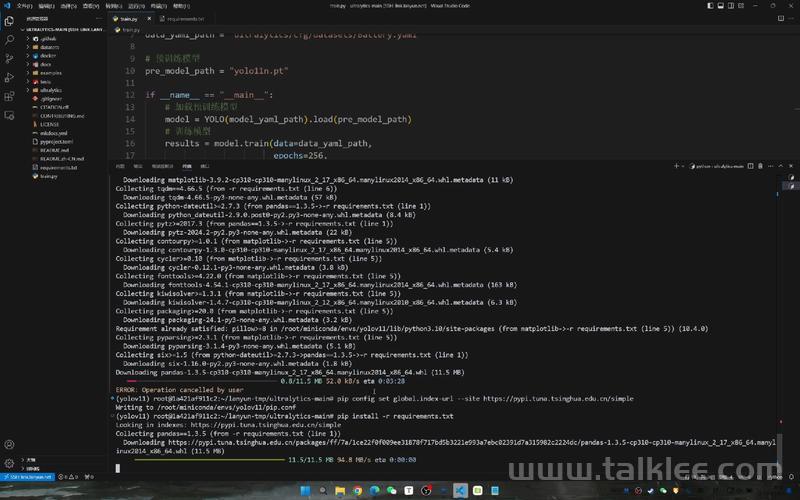Open the Search view in activity bar
The height and width of the screenshot is (500, 800).
click(9, 40)
